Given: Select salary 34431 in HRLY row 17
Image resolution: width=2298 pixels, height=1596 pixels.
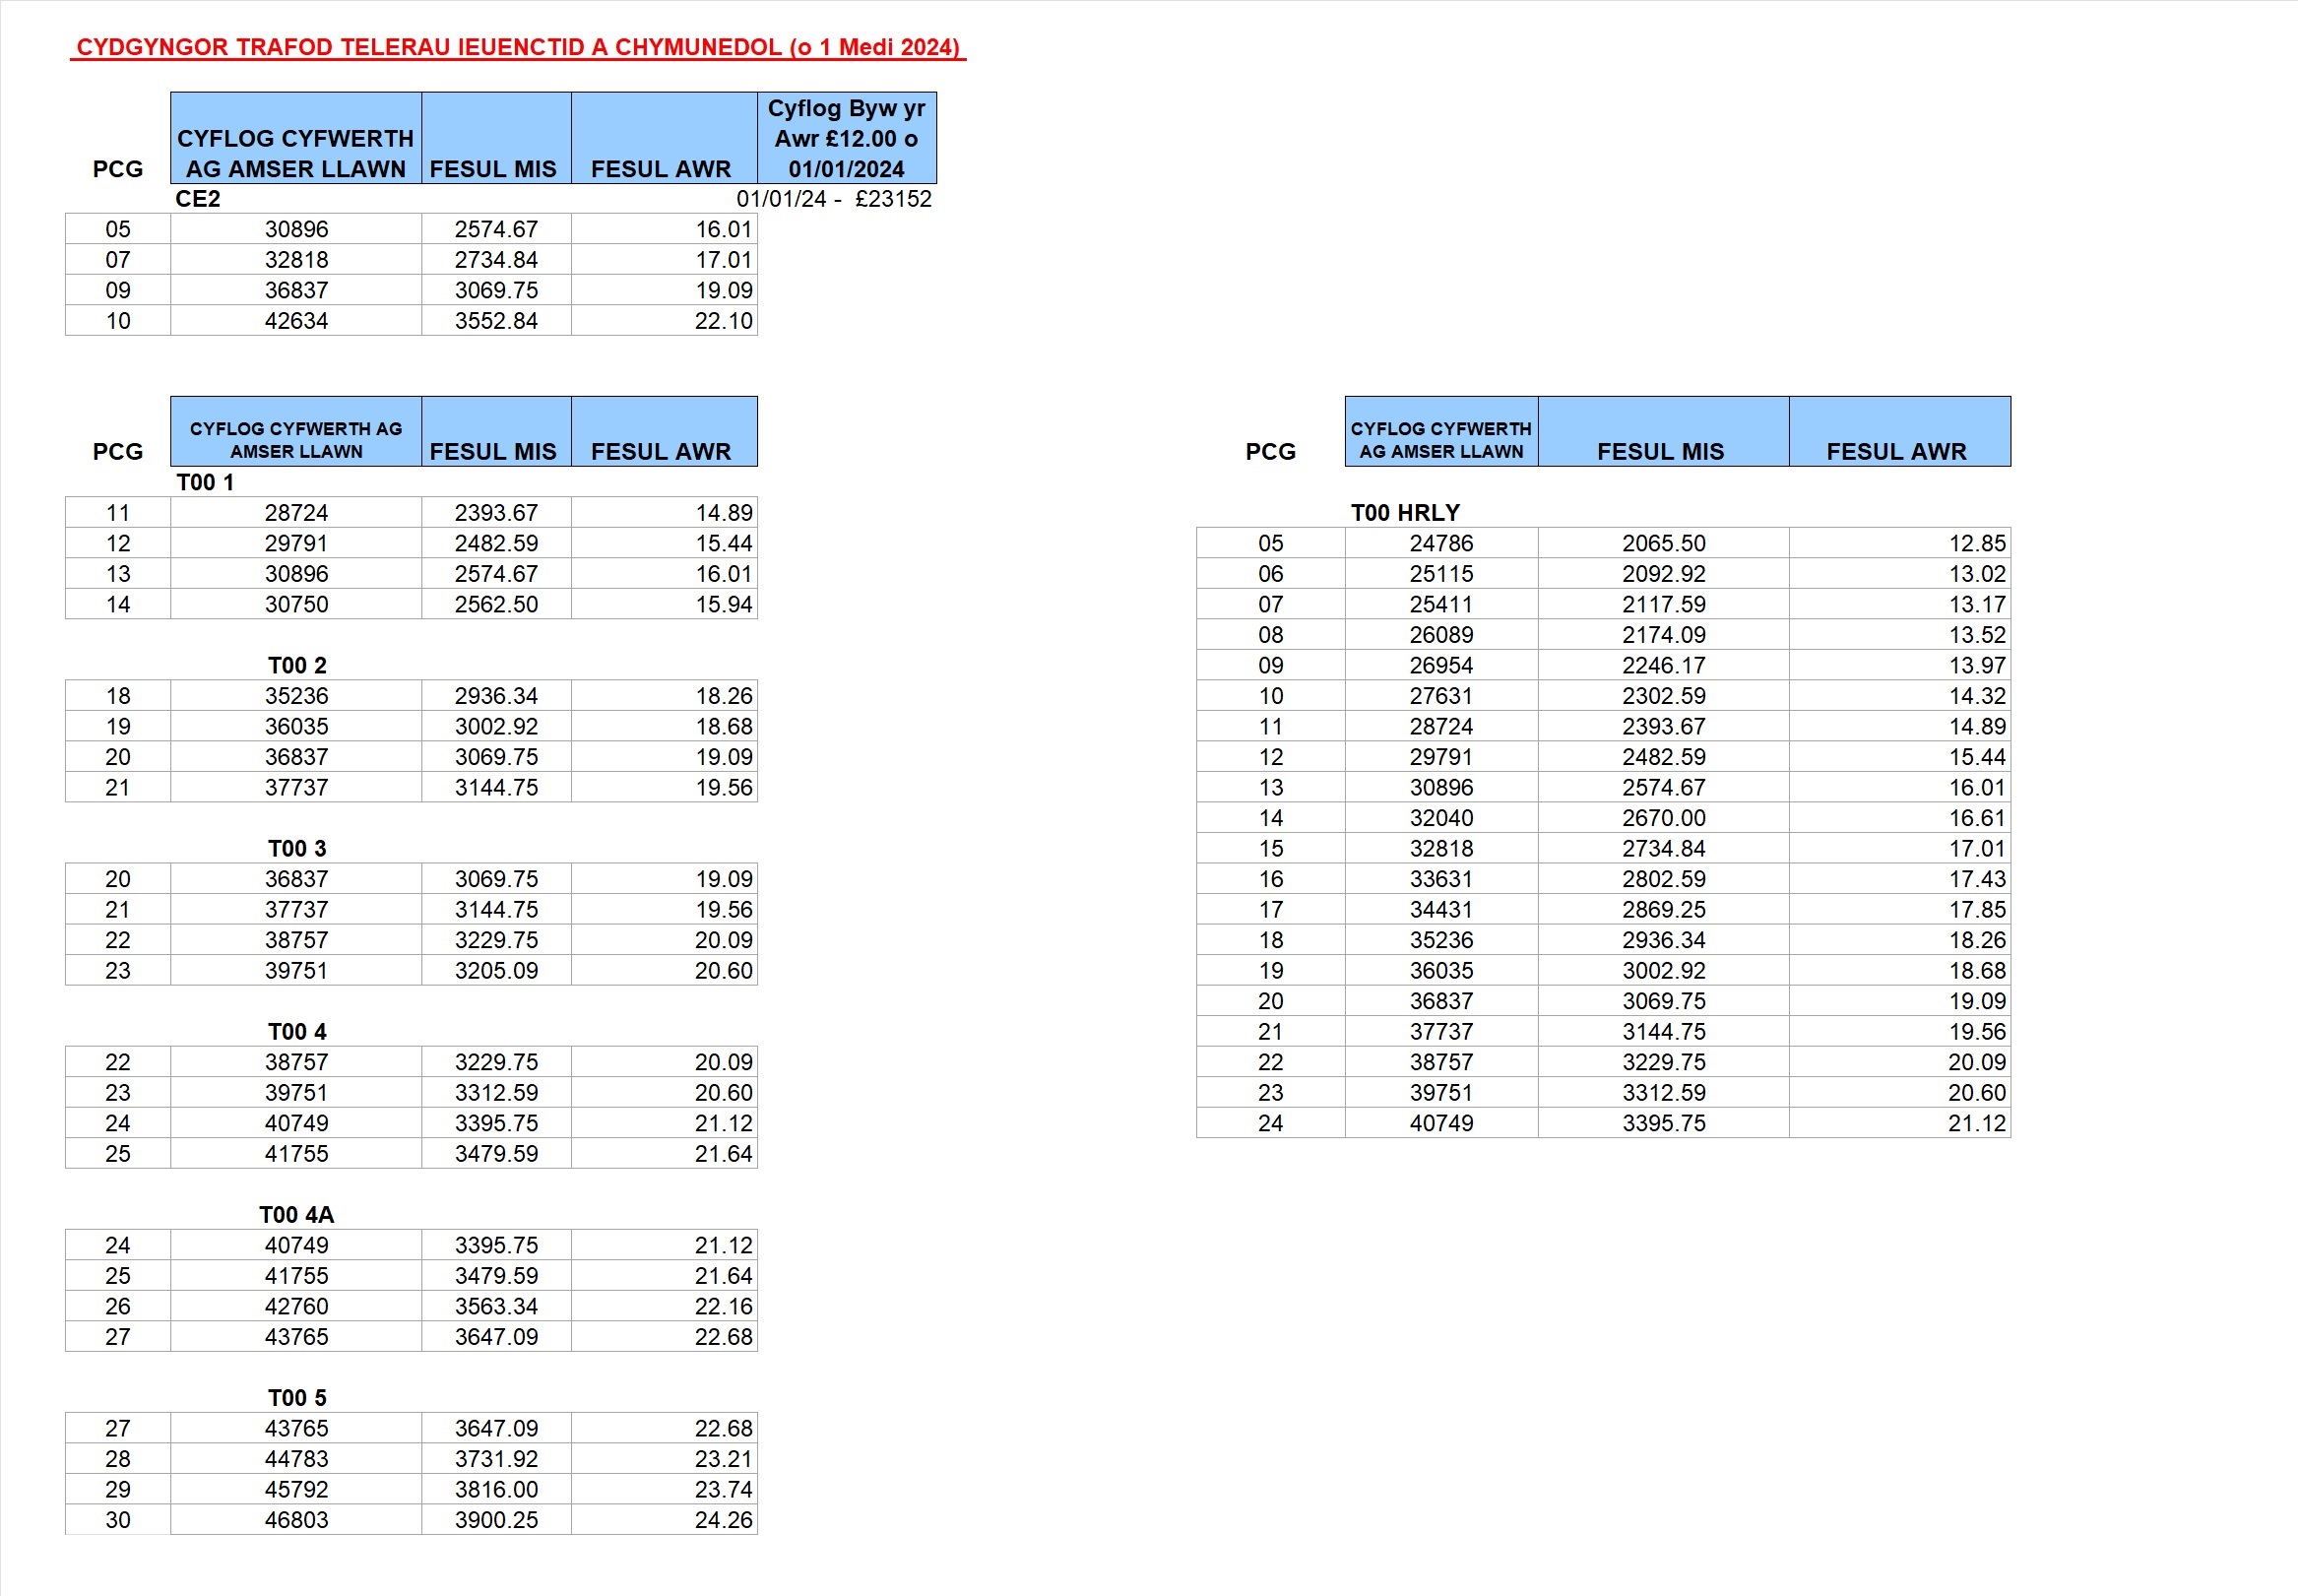Looking at the screenshot, I should (1441, 910).
